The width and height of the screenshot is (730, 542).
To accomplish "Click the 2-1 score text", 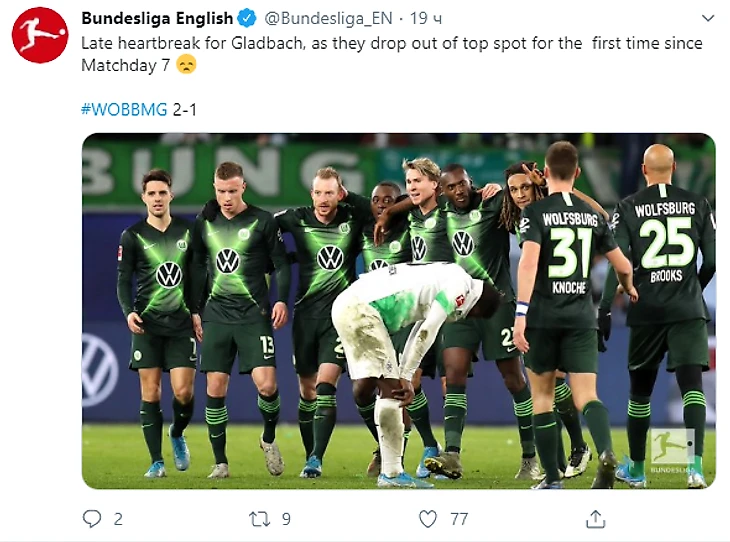I will tap(185, 110).
